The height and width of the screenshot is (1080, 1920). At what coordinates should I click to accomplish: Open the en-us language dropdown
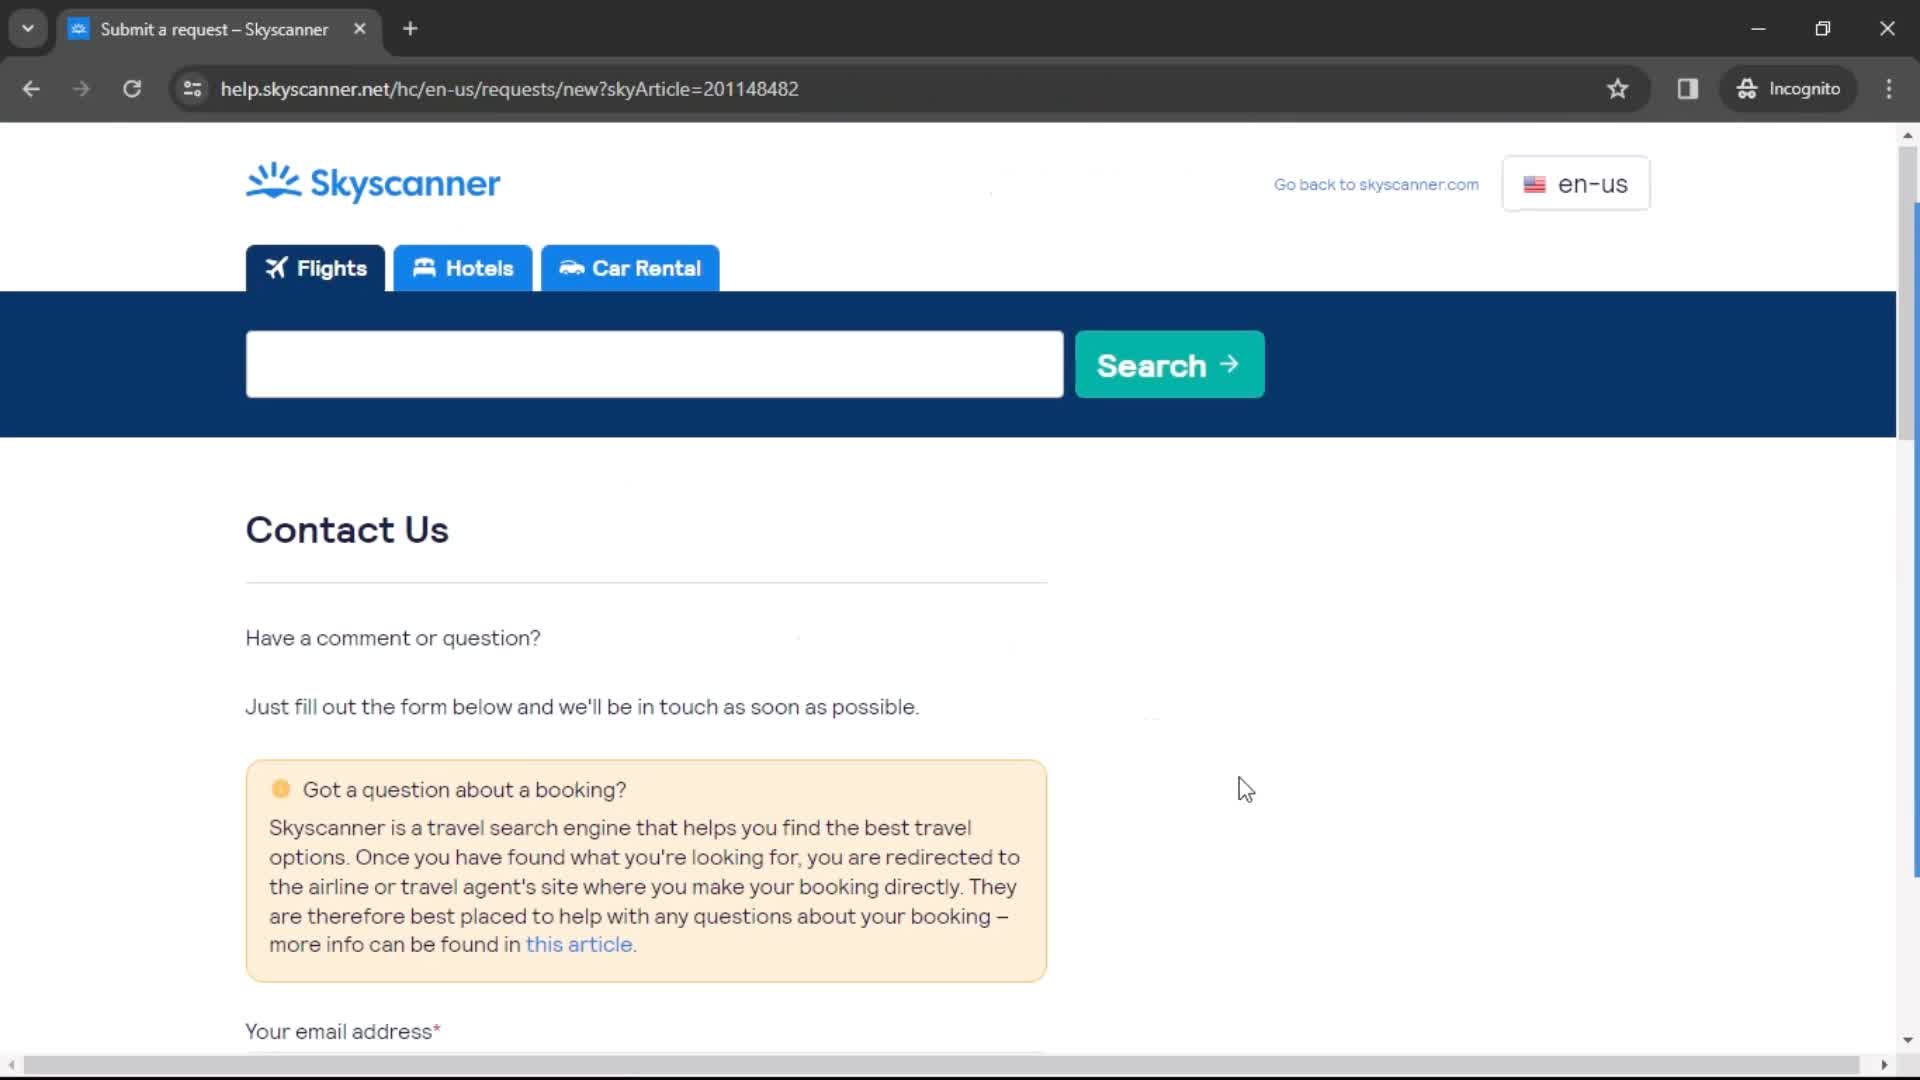[1576, 183]
